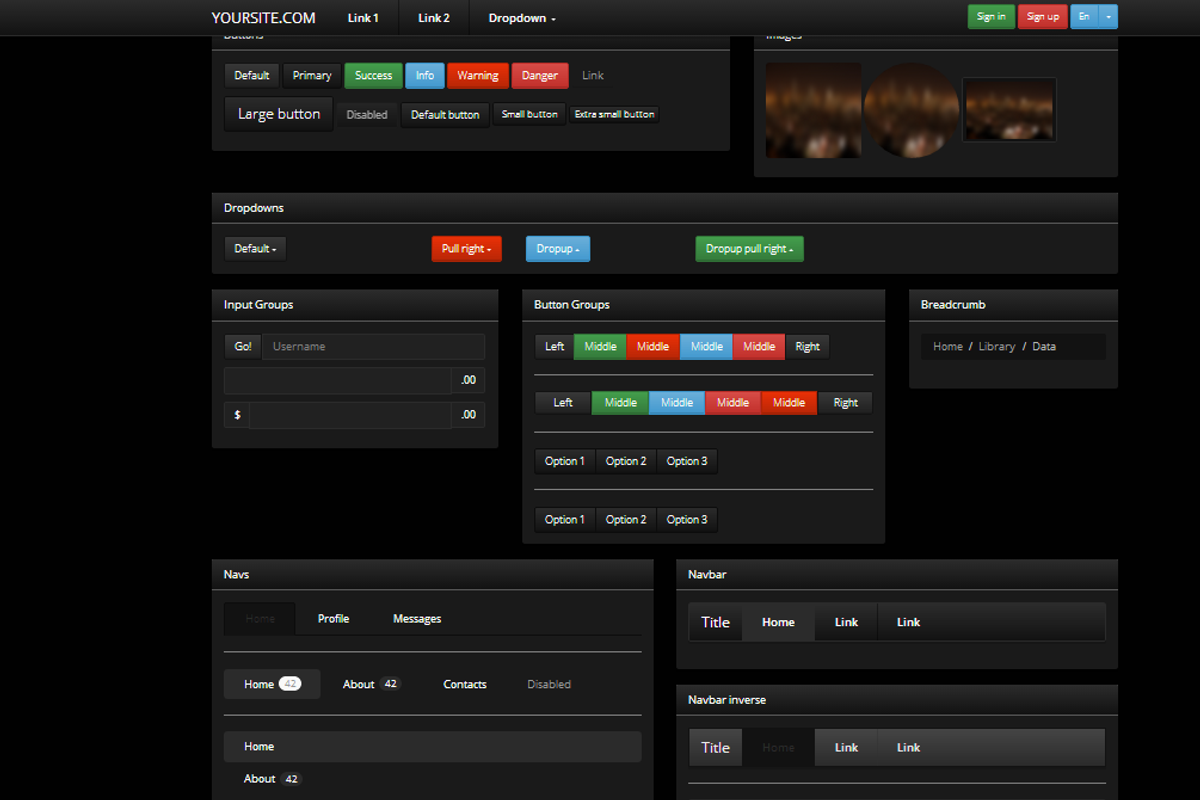Switch to the Messages tab in Navs
Image resolution: width=1200 pixels, height=800 pixels.
pyautogui.click(x=416, y=618)
